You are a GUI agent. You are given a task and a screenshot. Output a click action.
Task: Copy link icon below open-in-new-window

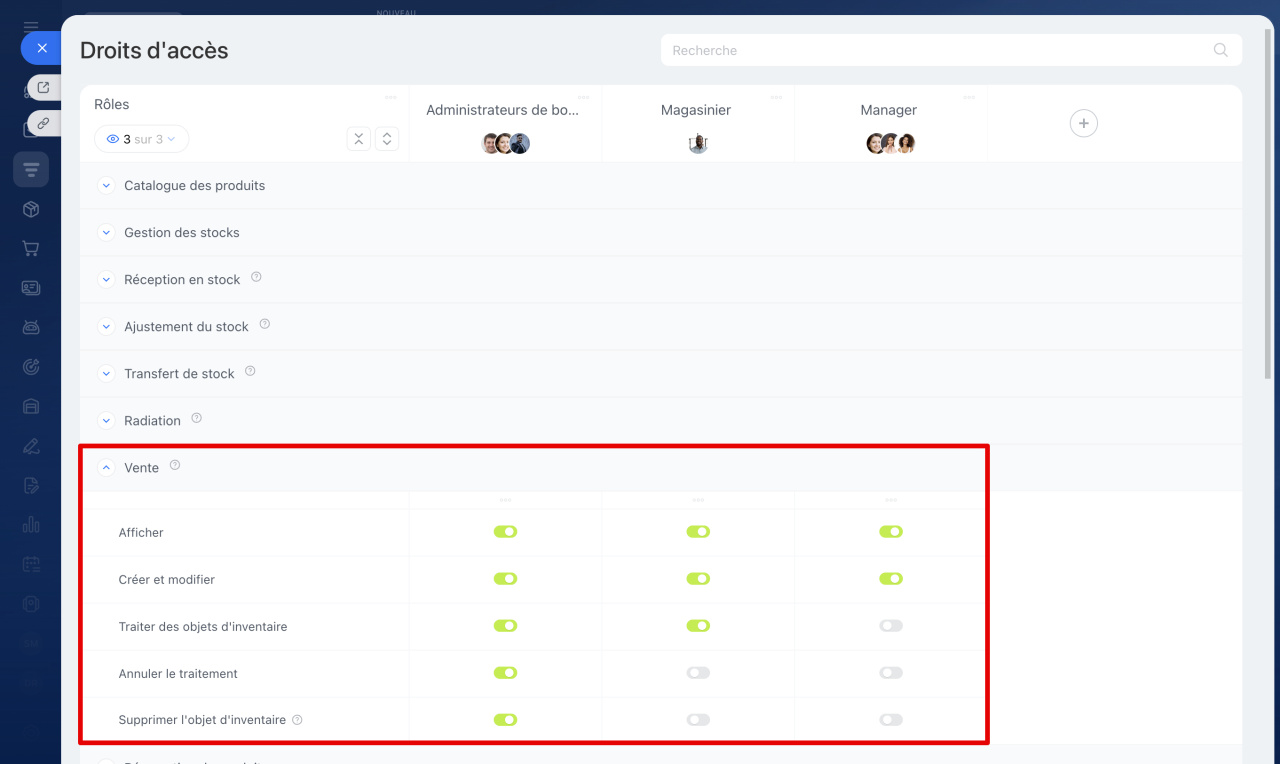43,124
